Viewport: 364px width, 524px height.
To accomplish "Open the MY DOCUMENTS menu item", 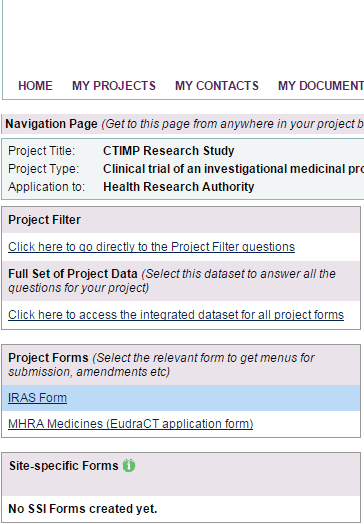I will [x=321, y=86].
